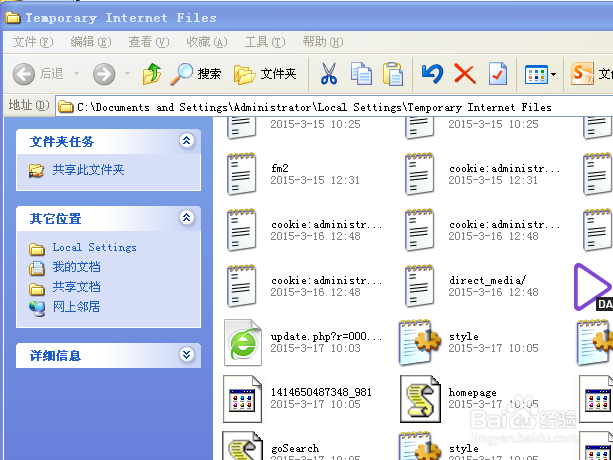Open the 收藏(A) menu
Image resolution: width=613 pixels, height=460 pixels.
tap(206, 41)
